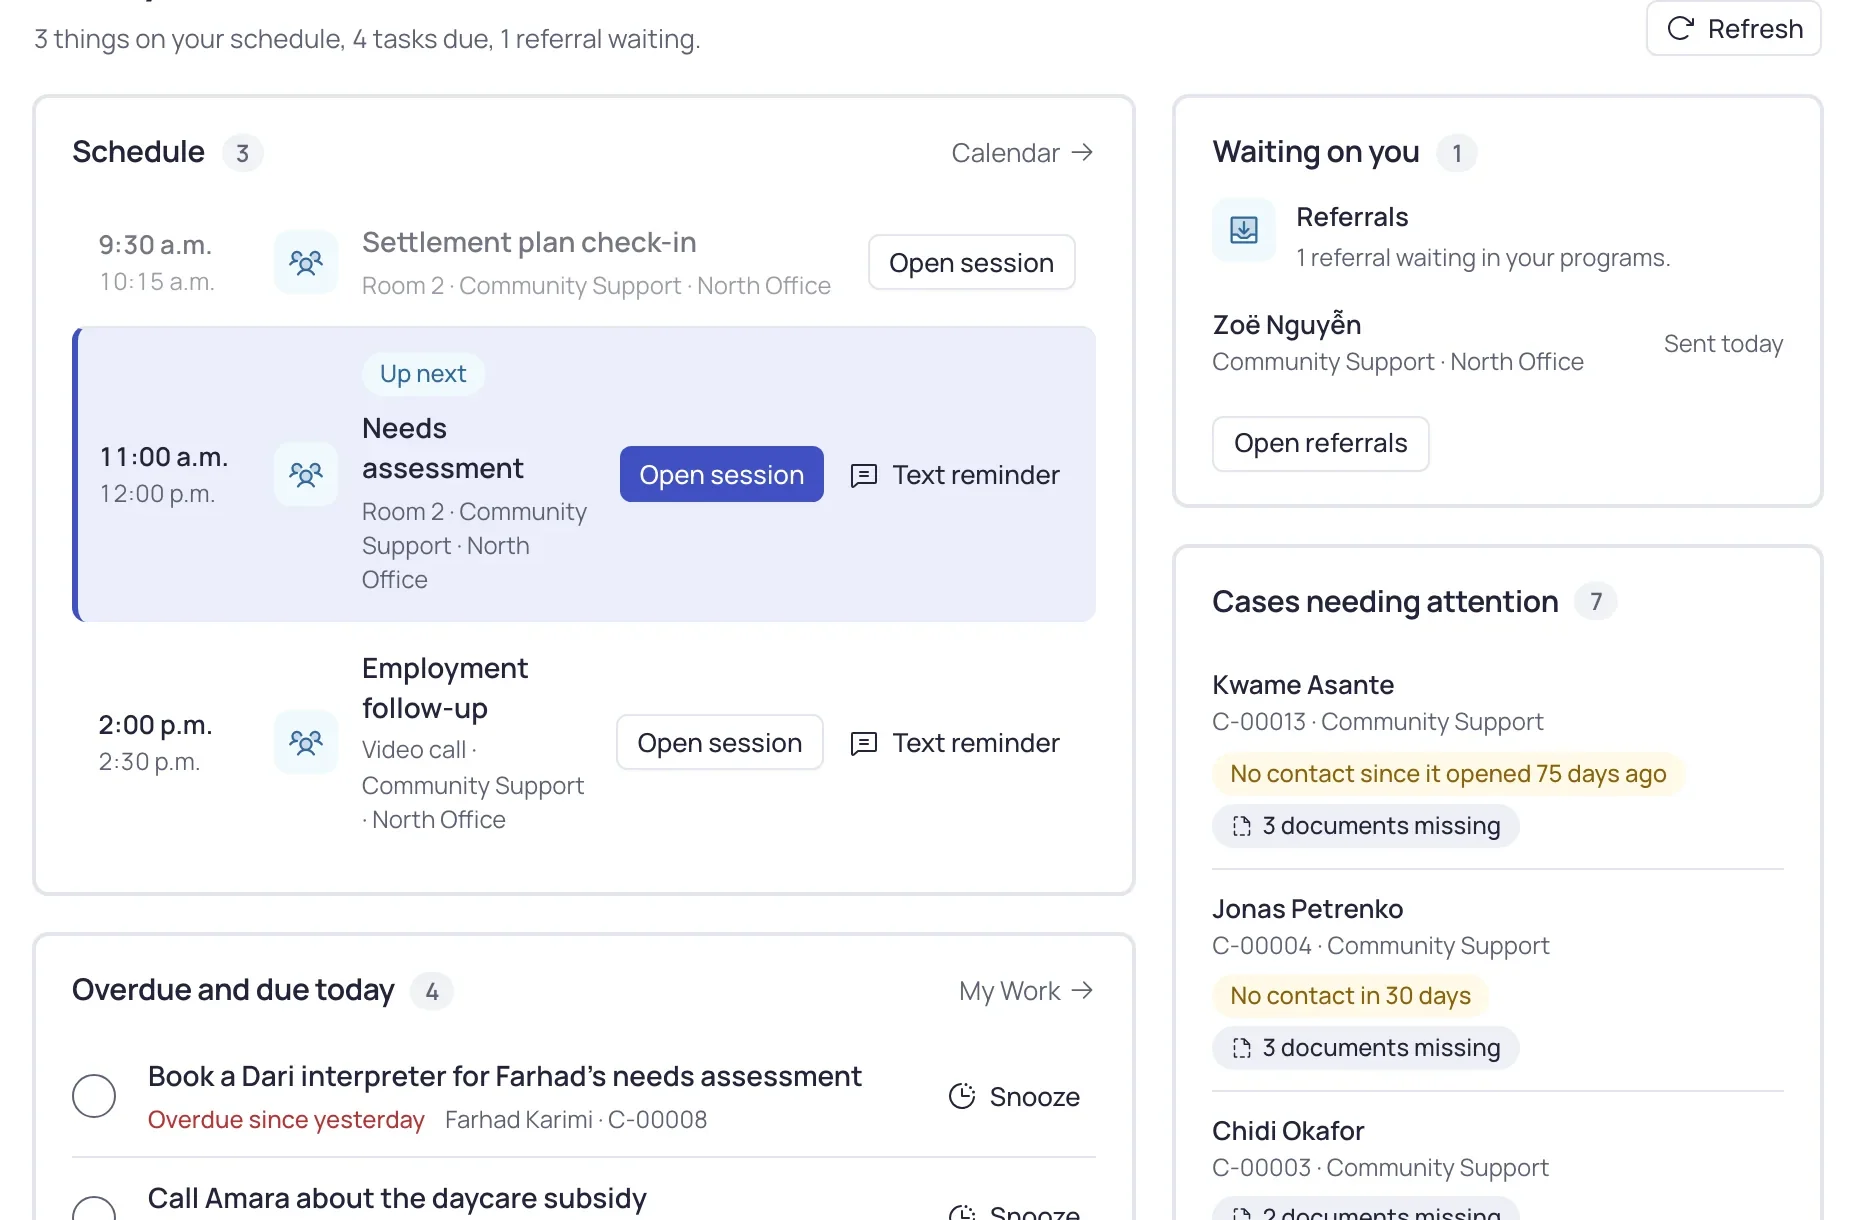This screenshot has height=1220, width=1860.
Task: Send Text reminder for Employment follow-up
Action: click(955, 743)
